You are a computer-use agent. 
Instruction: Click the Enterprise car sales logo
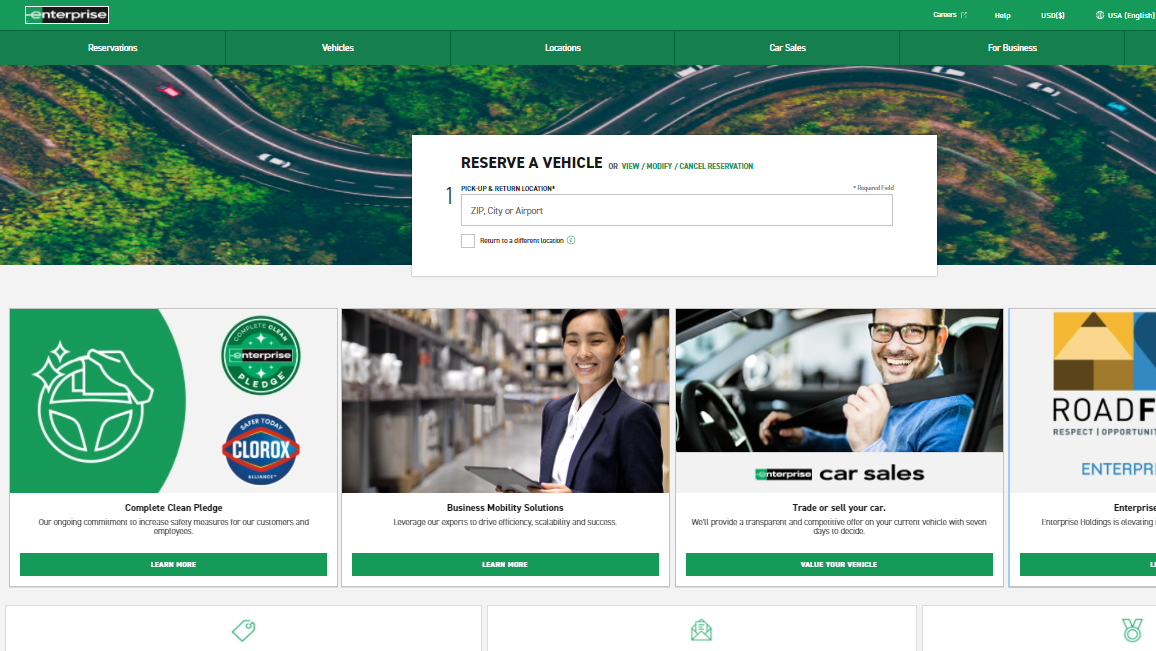click(839, 473)
